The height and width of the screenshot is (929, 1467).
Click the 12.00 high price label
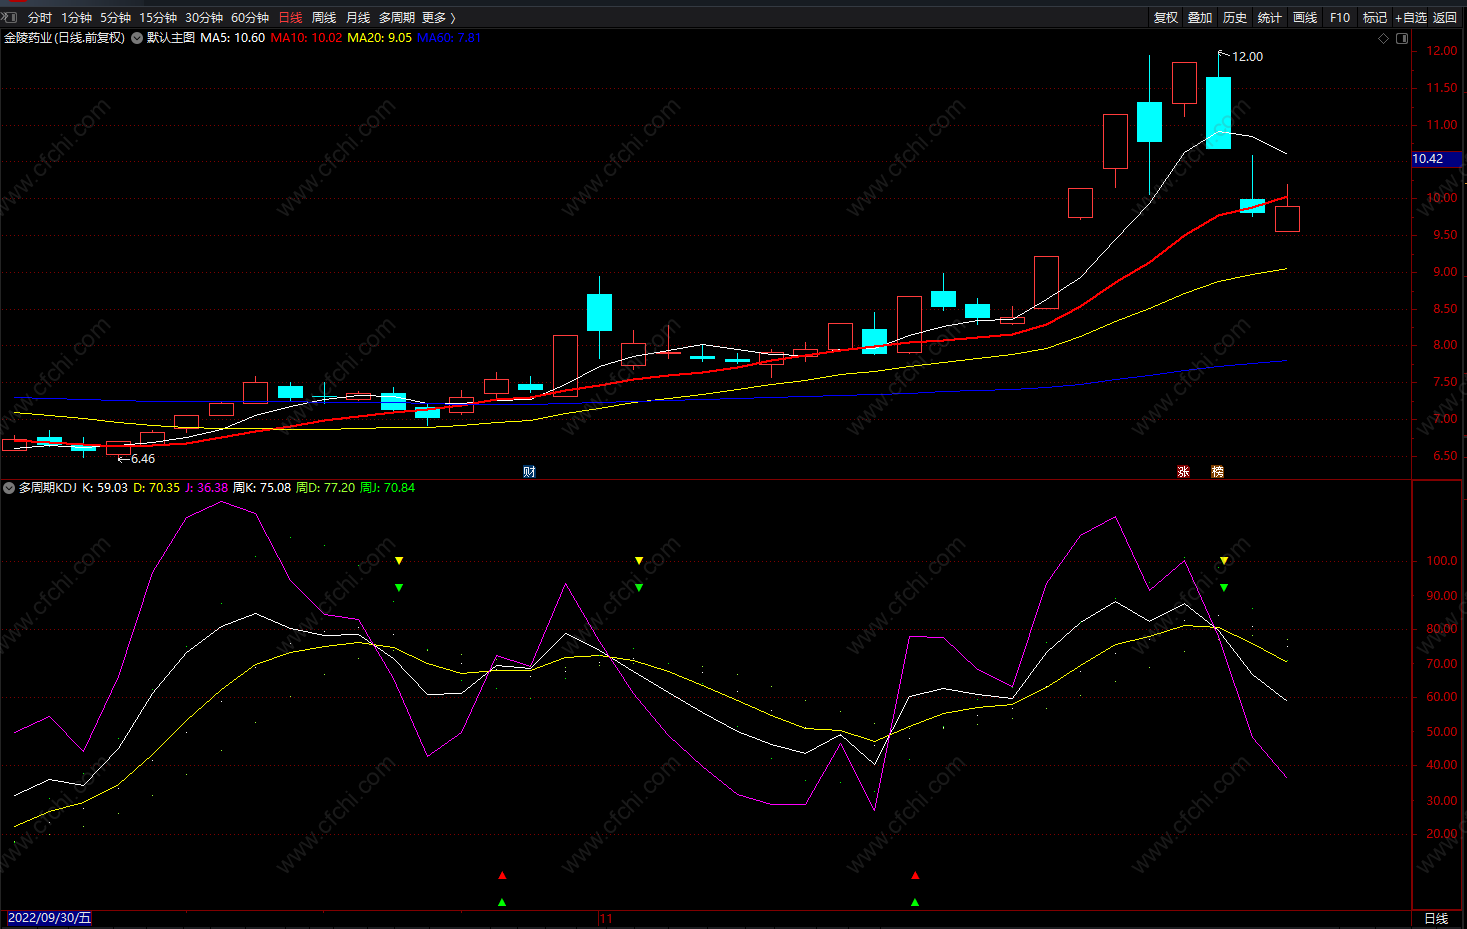click(x=1247, y=57)
